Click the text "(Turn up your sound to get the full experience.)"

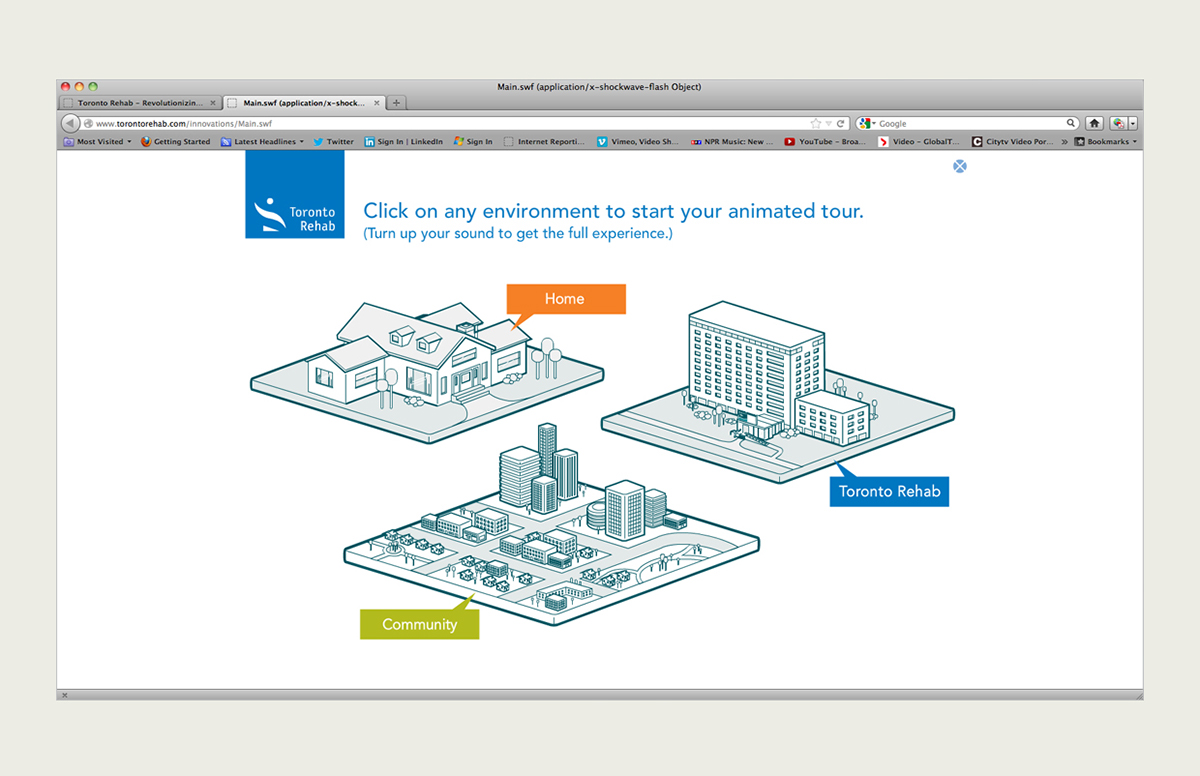(x=518, y=234)
